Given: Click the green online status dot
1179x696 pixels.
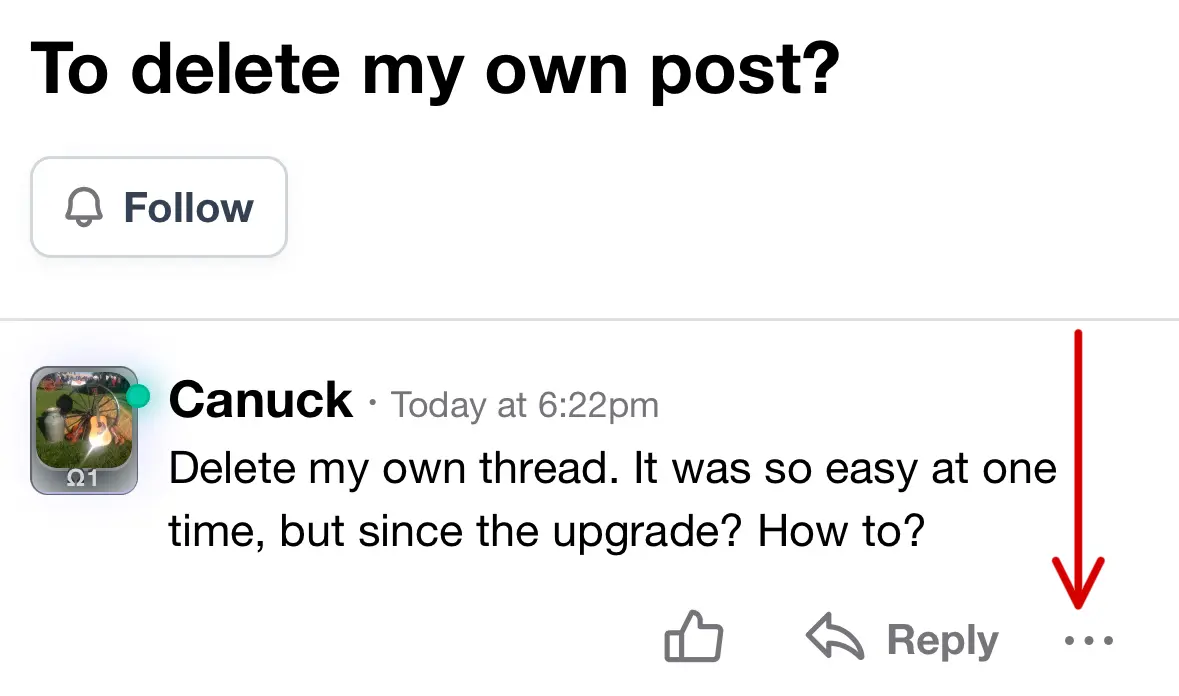Looking at the screenshot, I should 138,397.
